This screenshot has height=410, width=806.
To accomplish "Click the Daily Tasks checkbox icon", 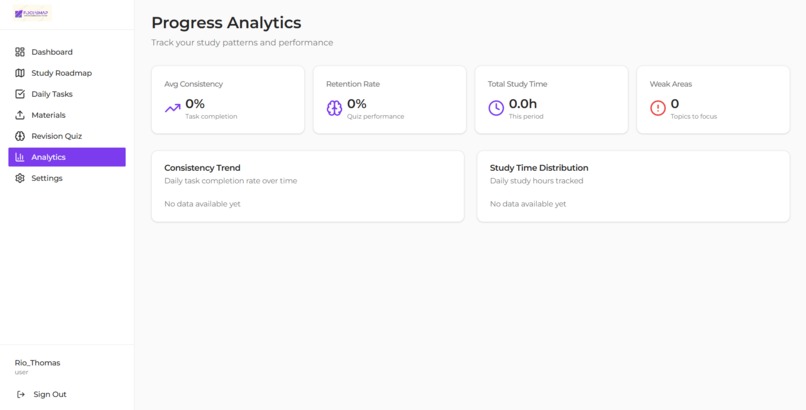I will pyautogui.click(x=20, y=94).
